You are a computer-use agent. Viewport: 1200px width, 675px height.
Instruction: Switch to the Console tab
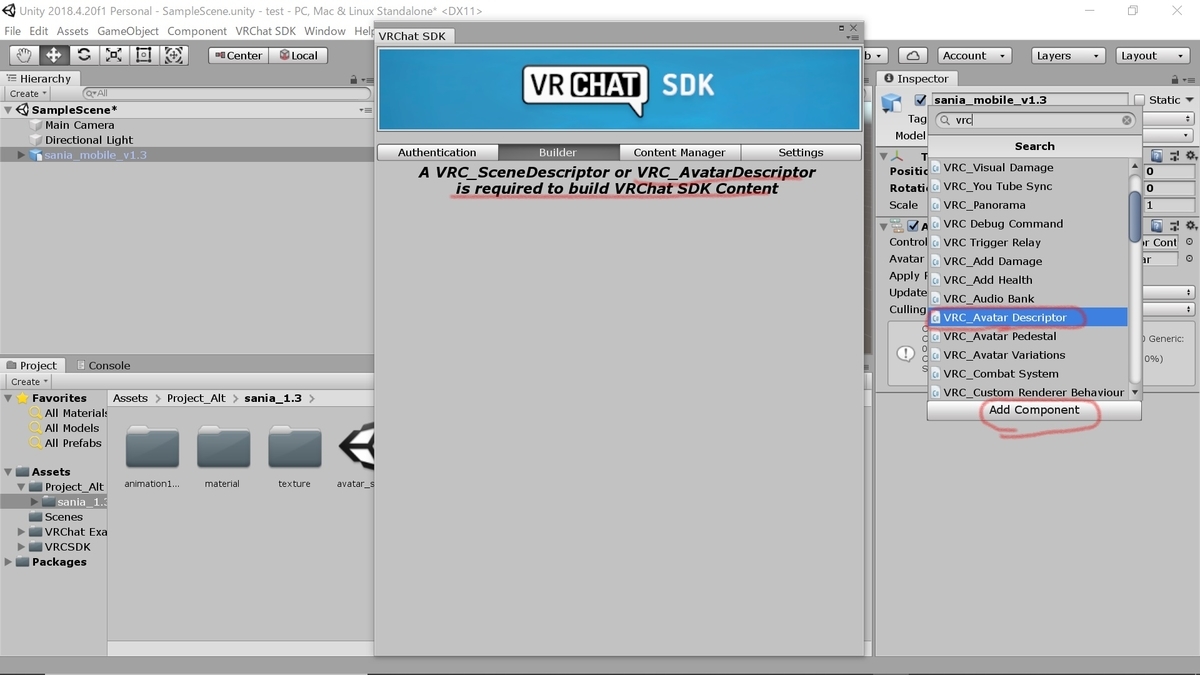104,365
